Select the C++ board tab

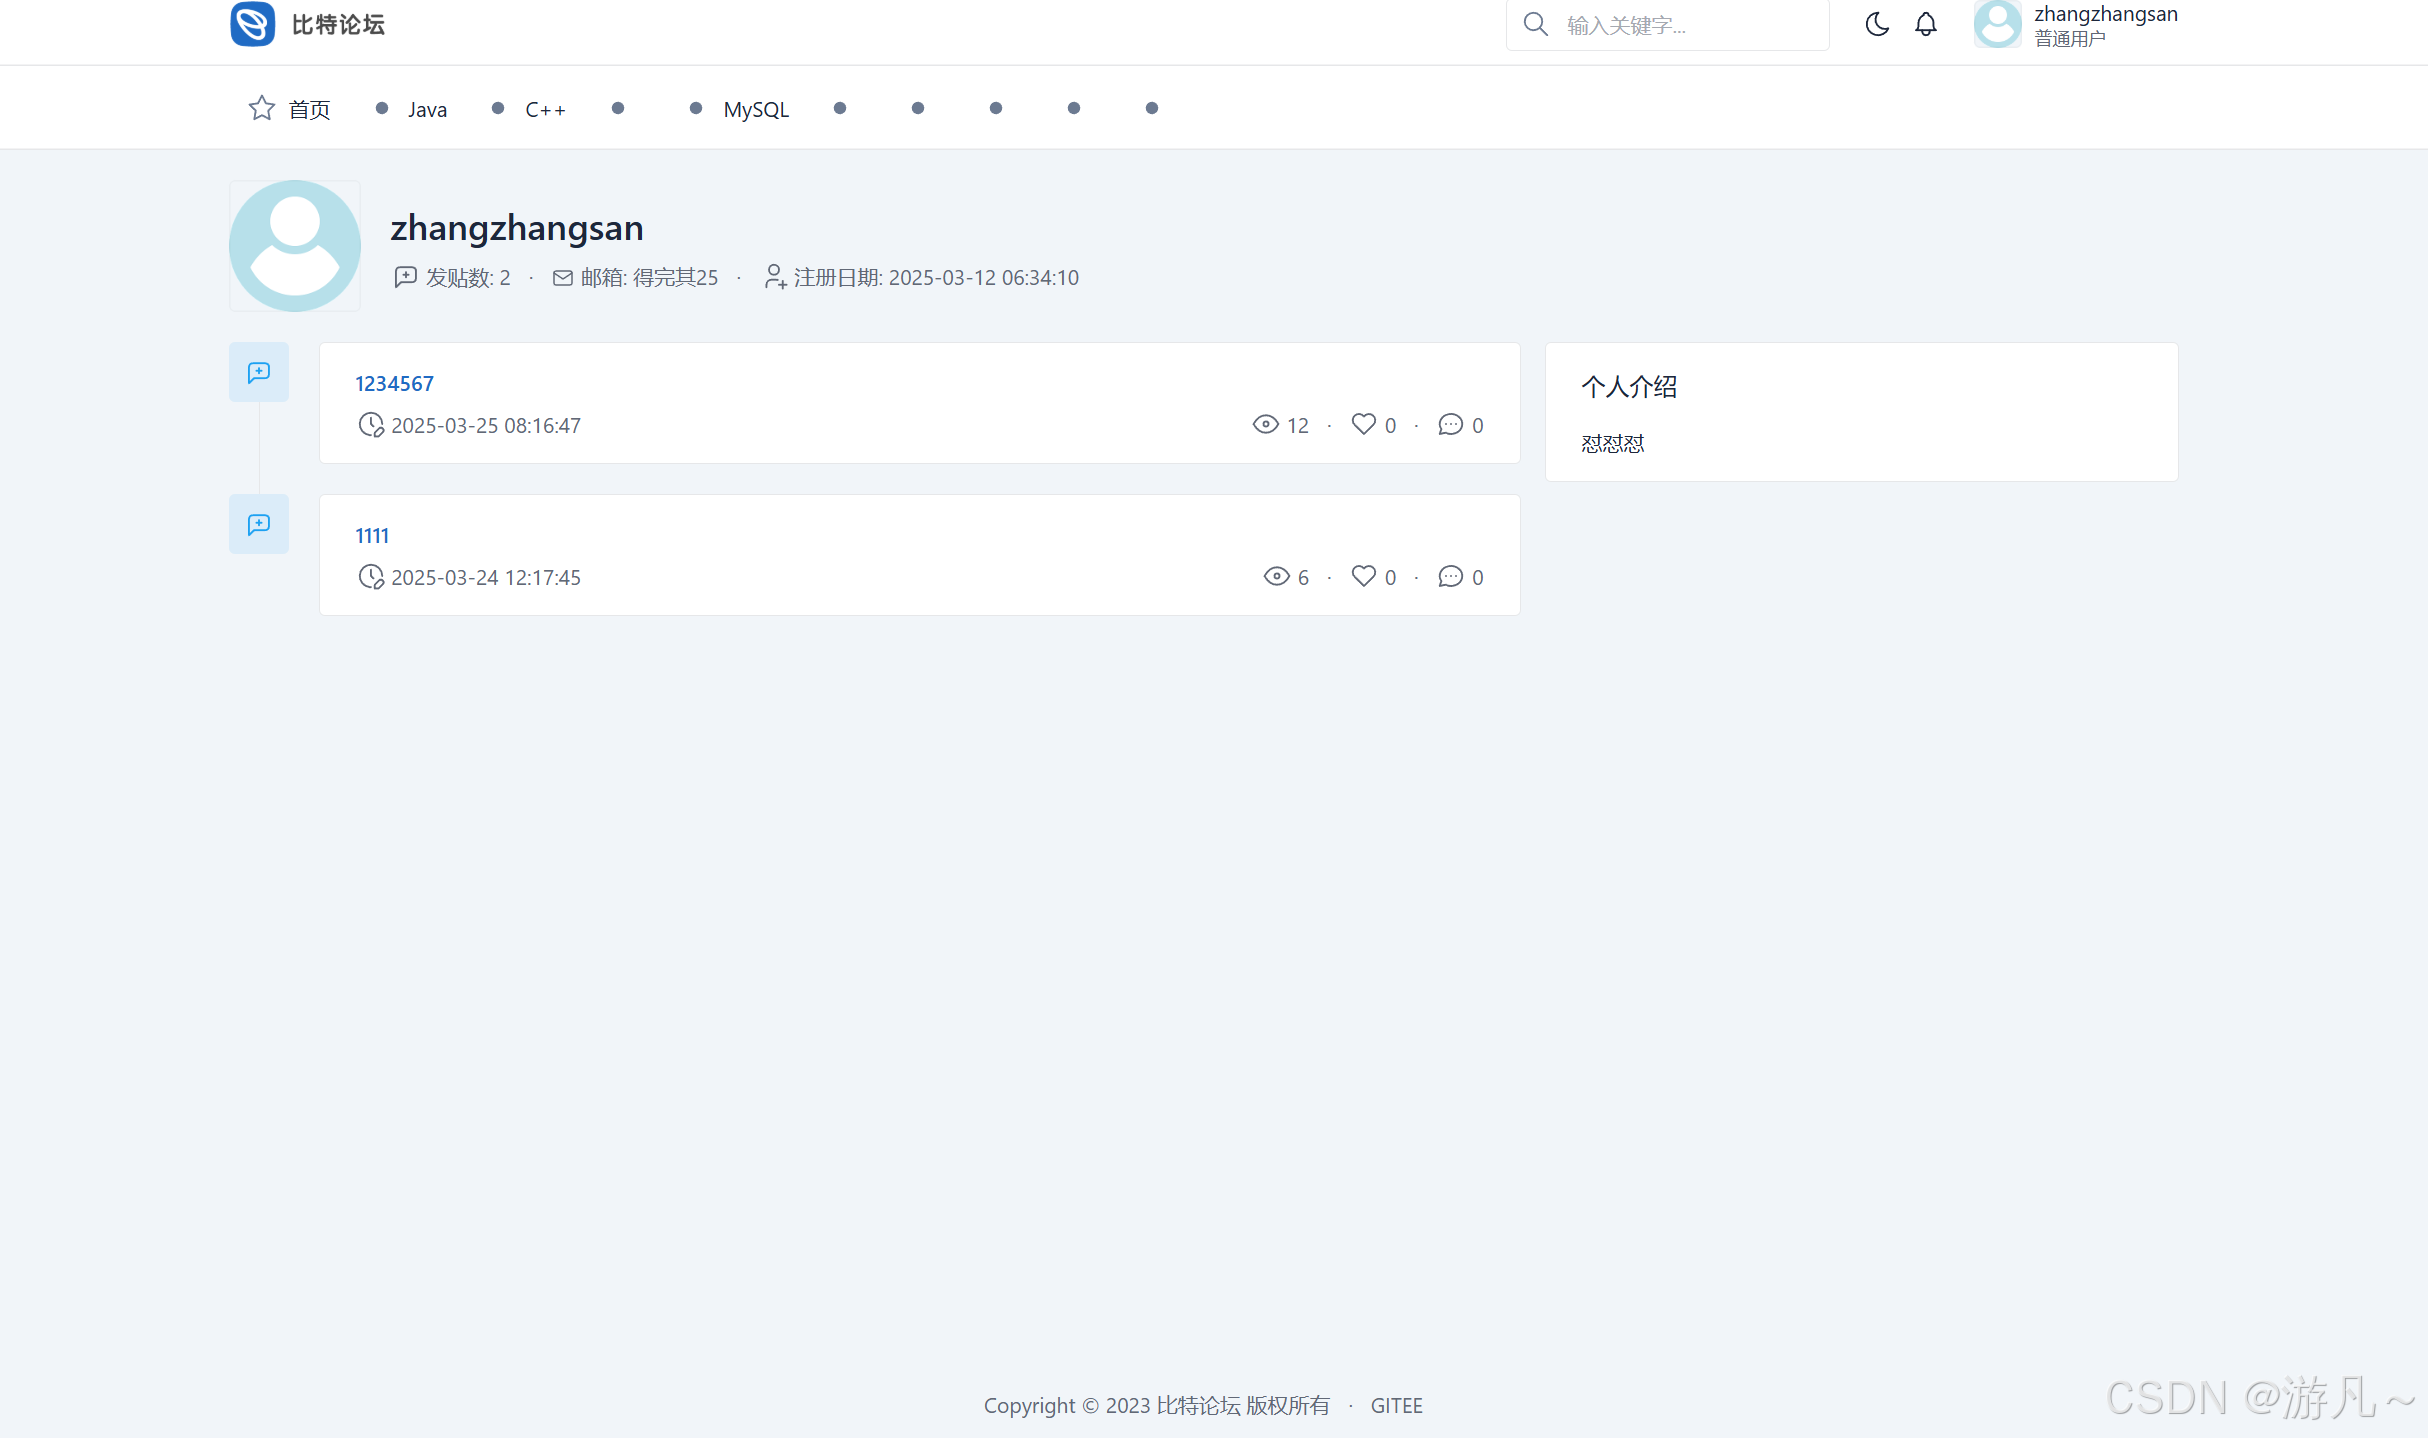pyautogui.click(x=545, y=109)
